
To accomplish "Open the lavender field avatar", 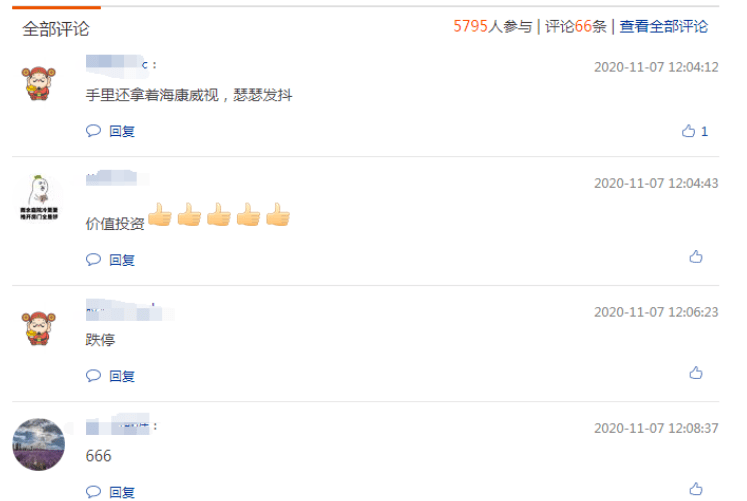I will coord(39,444).
